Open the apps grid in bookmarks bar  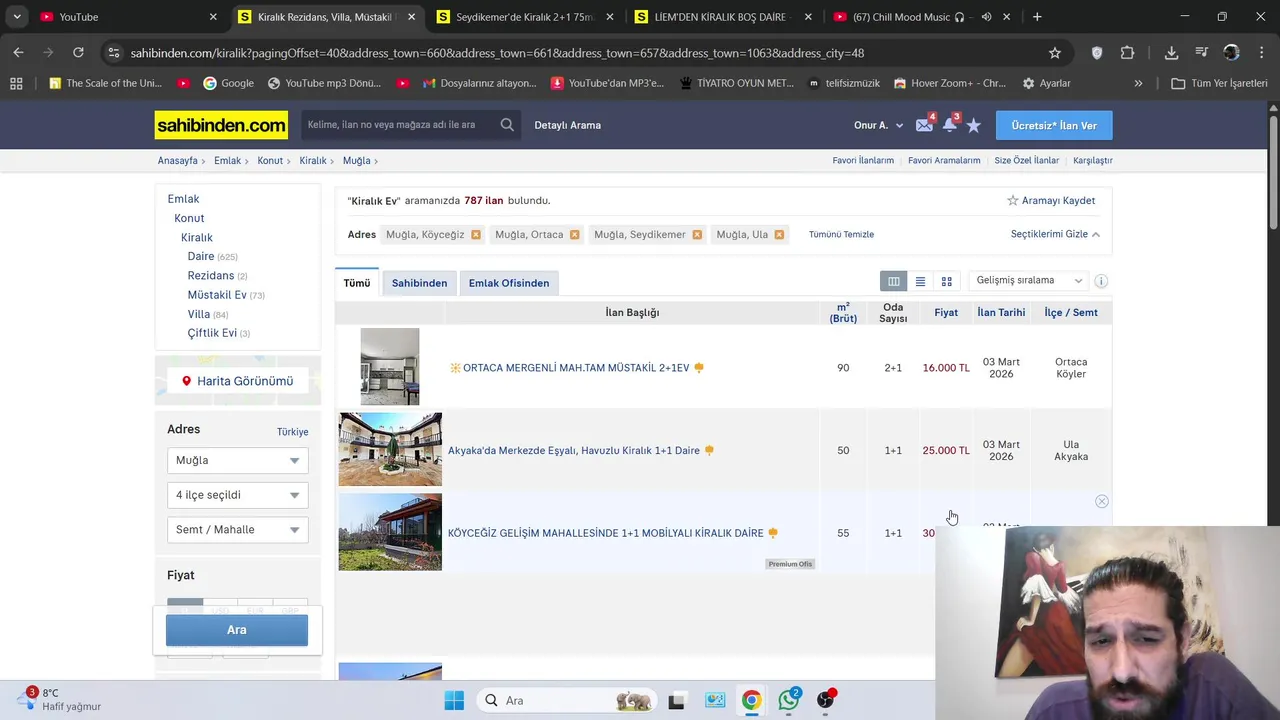(16, 83)
